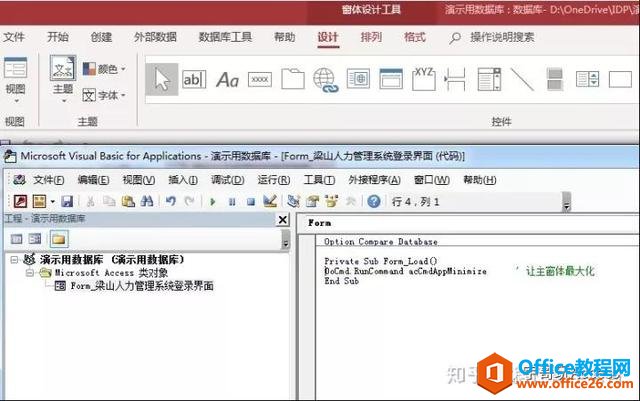Click the Break pause icon
The image size is (640, 401).
(232, 202)
